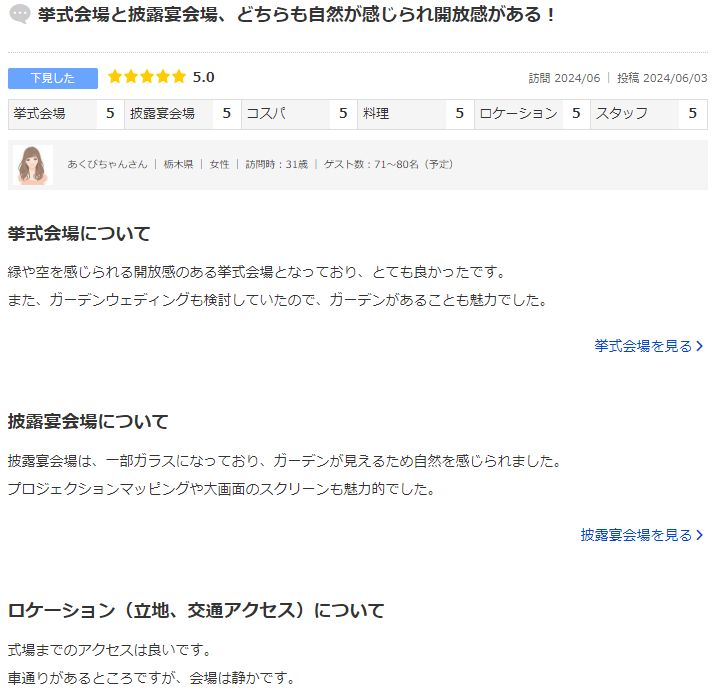
Task: Click the 挙式会場について section heading
Action: pyautogui.click(x=79, y=234)
